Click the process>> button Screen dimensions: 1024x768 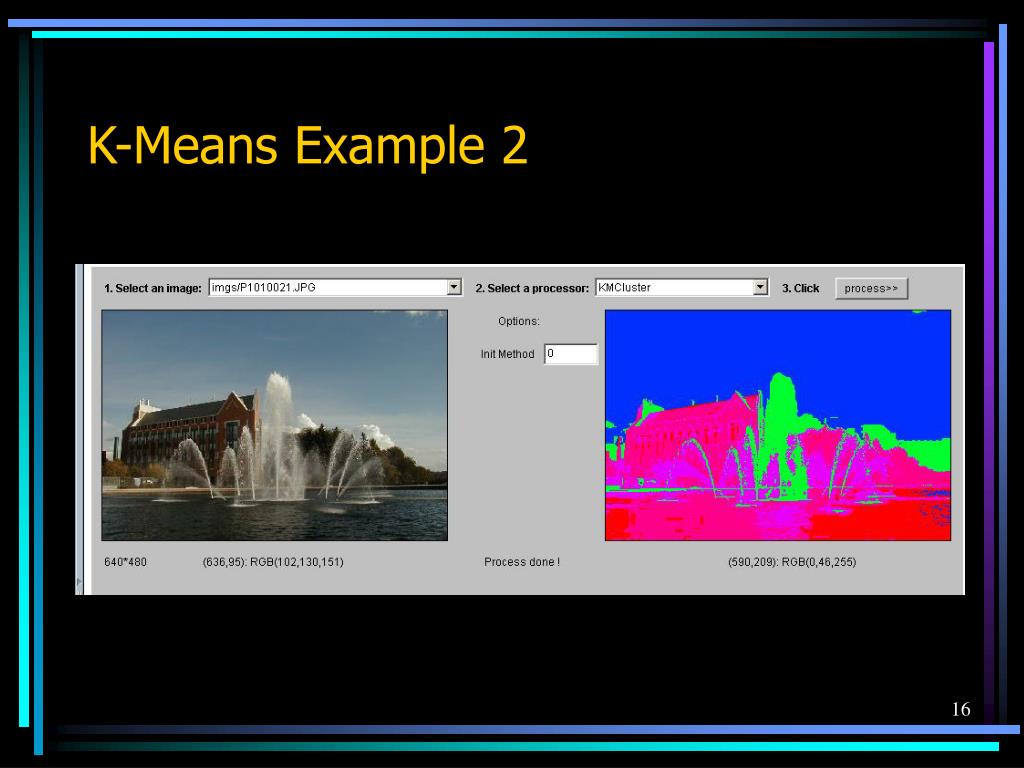(x=871, y=288)
